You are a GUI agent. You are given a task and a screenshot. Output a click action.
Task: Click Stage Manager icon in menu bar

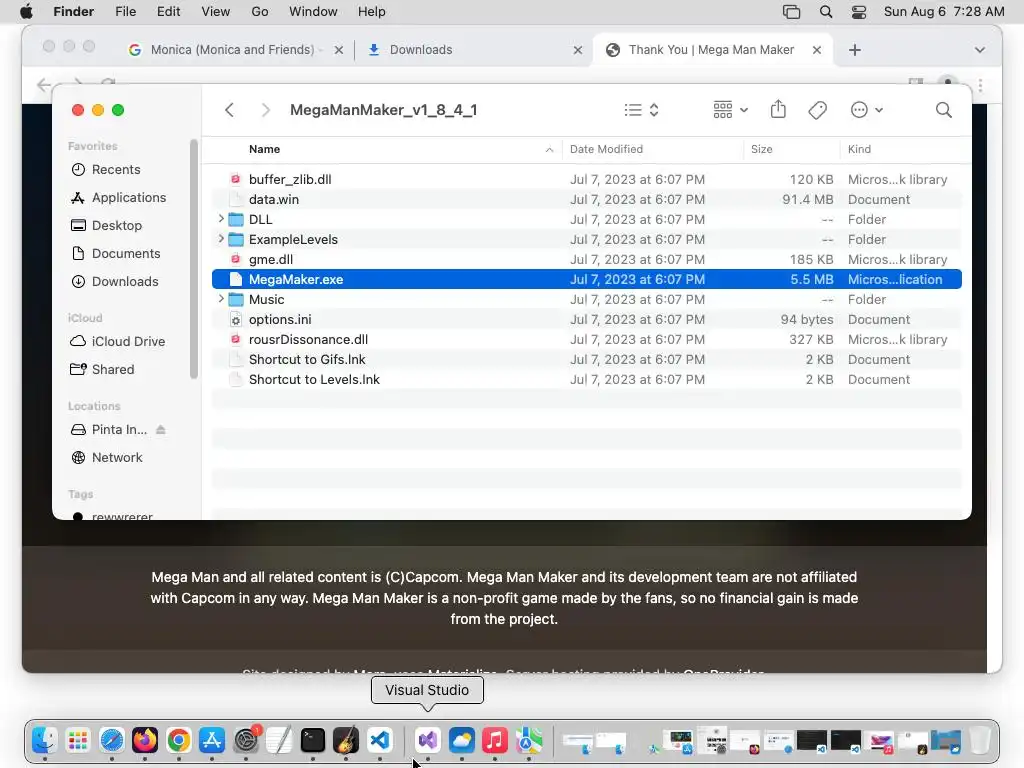tap(791, 12)
